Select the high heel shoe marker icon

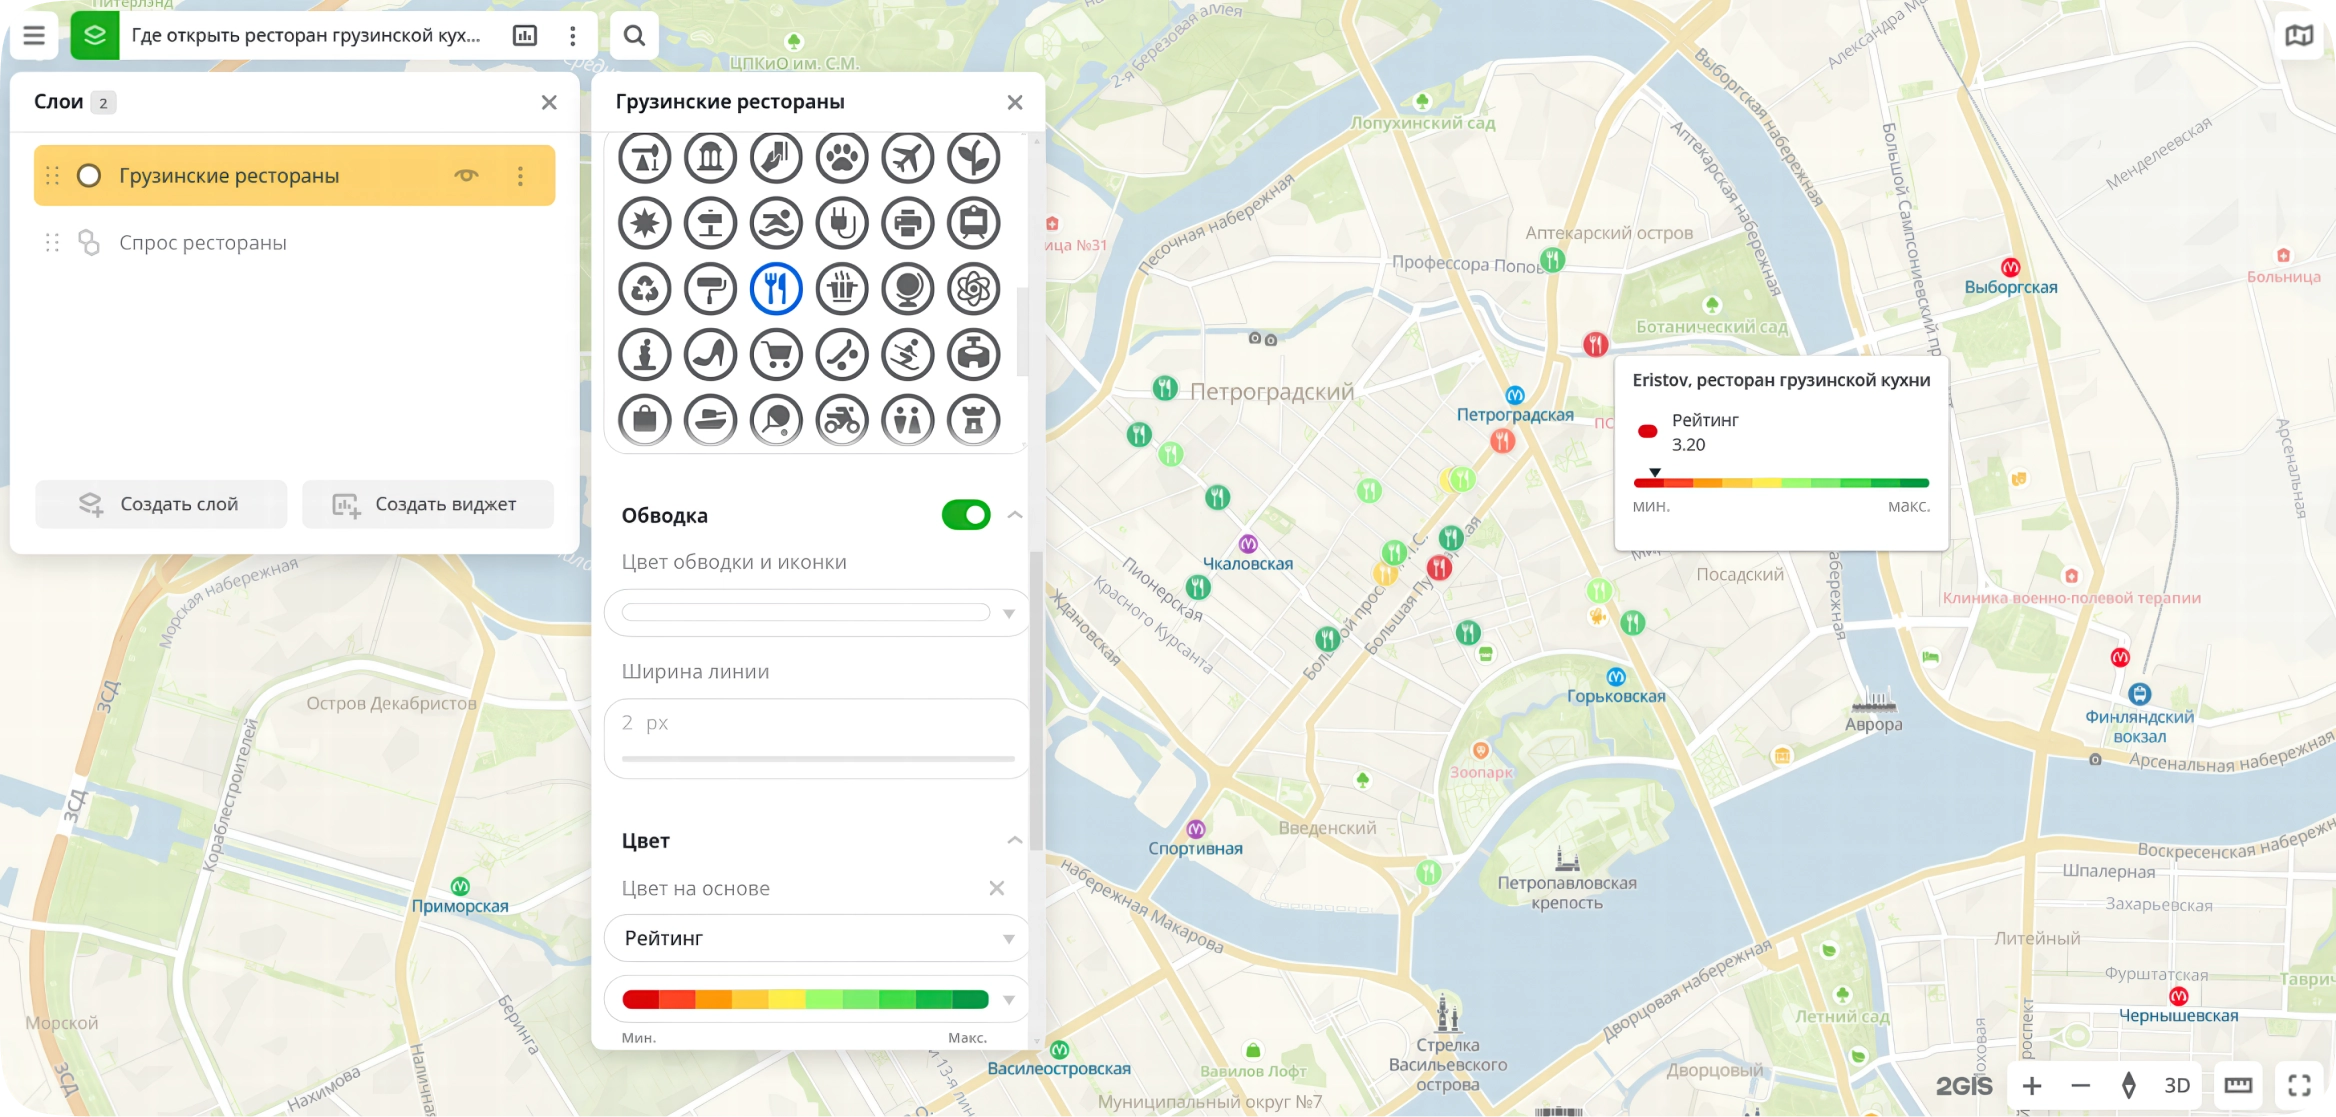[x=711, y=354]
